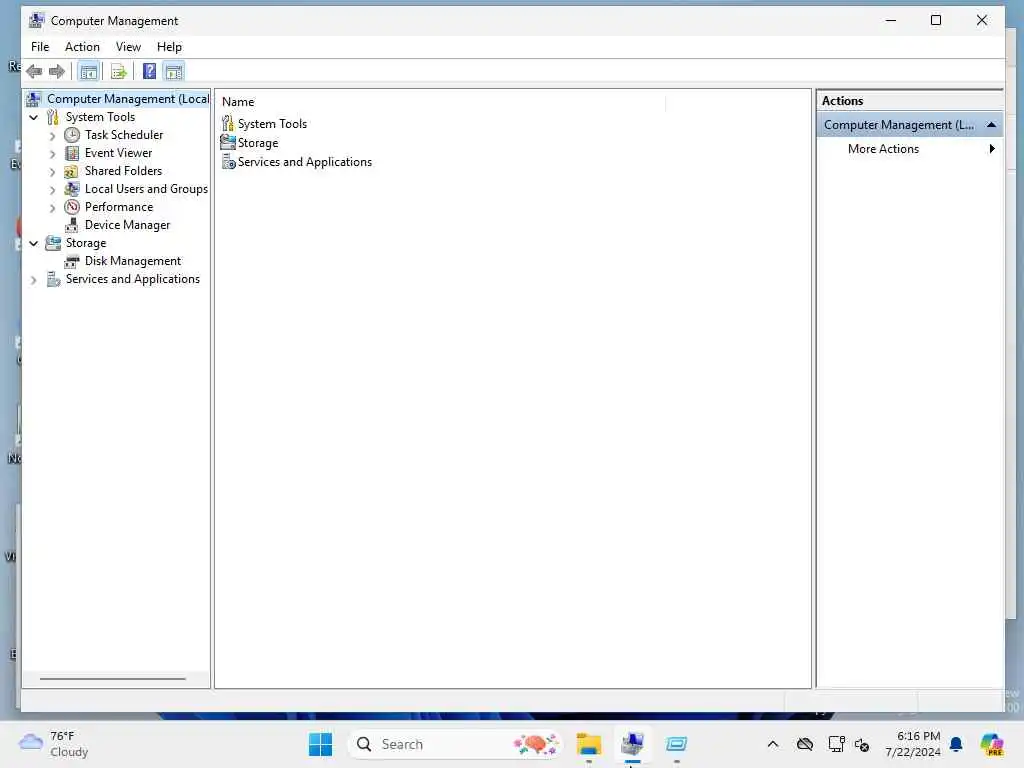Viewport: 1024px width, 768px height.
Task: Select Shared Folders icon in tree
Action: [x=71, y=171]
